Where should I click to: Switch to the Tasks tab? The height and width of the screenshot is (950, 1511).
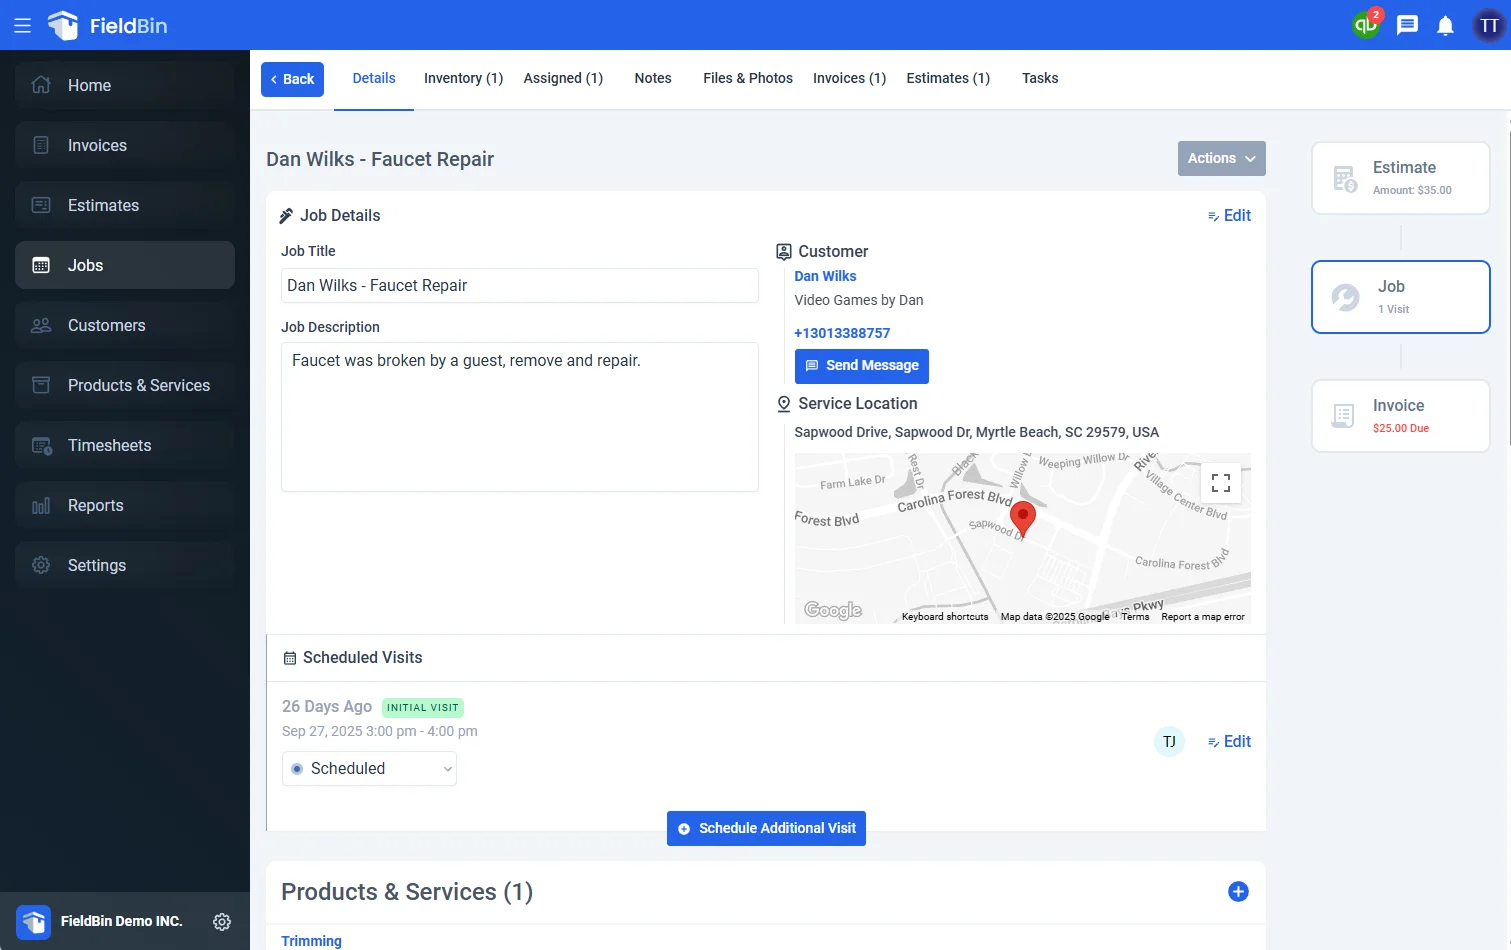pos(1040,78)
